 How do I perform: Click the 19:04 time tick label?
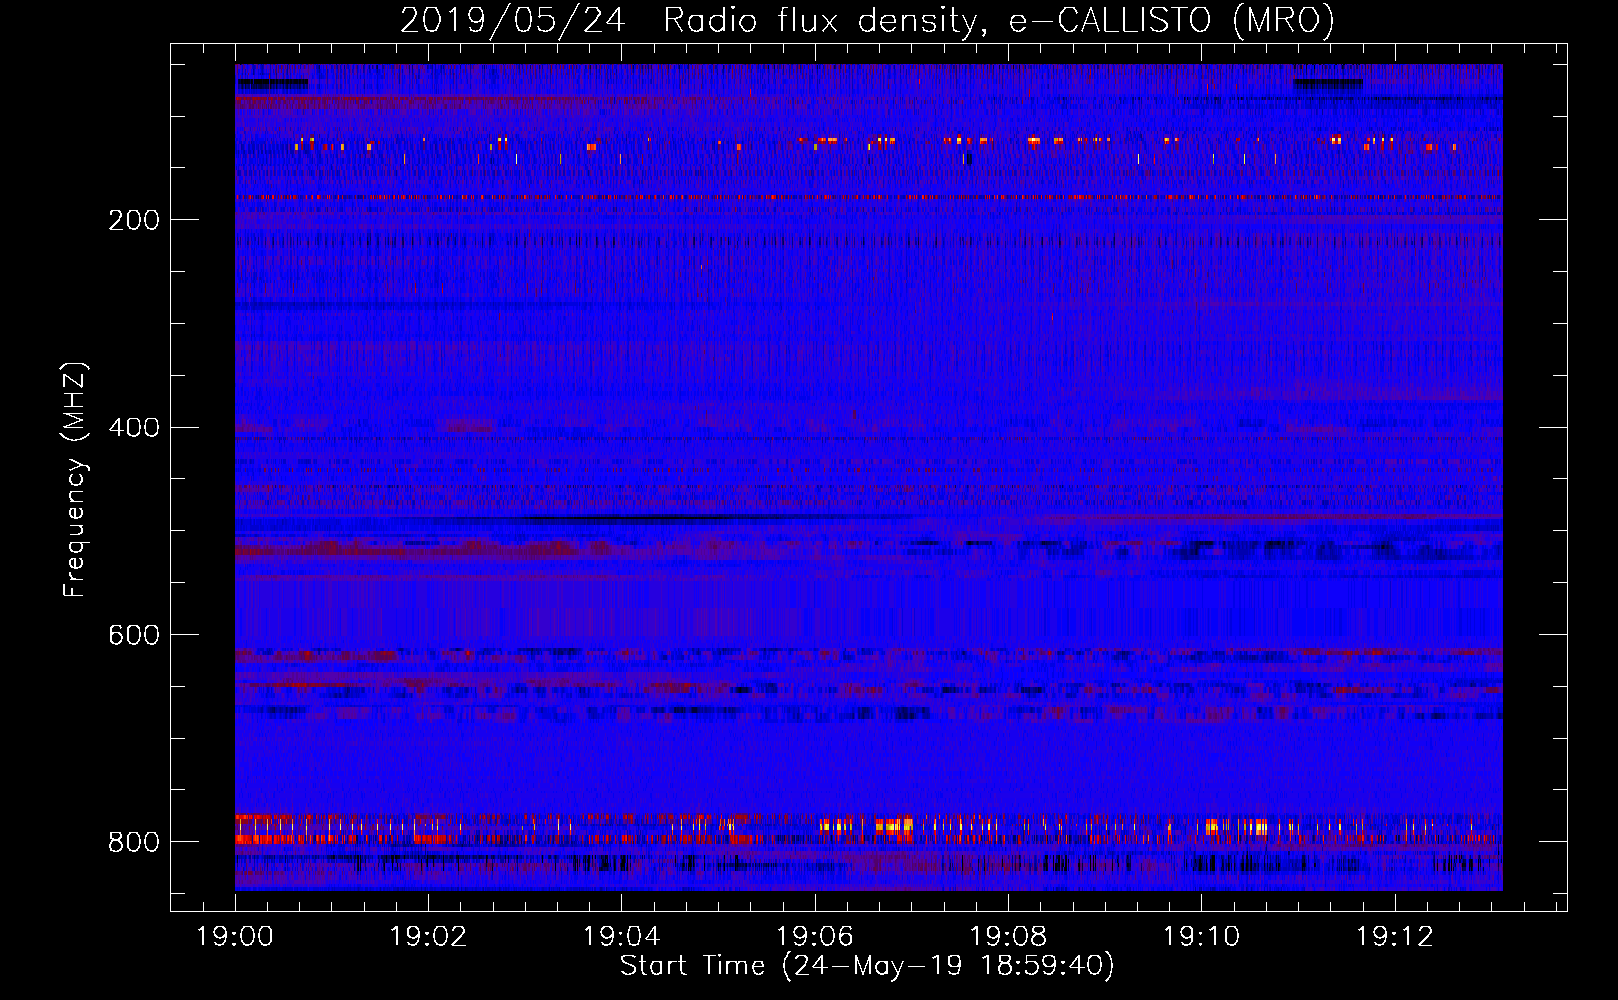point(621,937)
